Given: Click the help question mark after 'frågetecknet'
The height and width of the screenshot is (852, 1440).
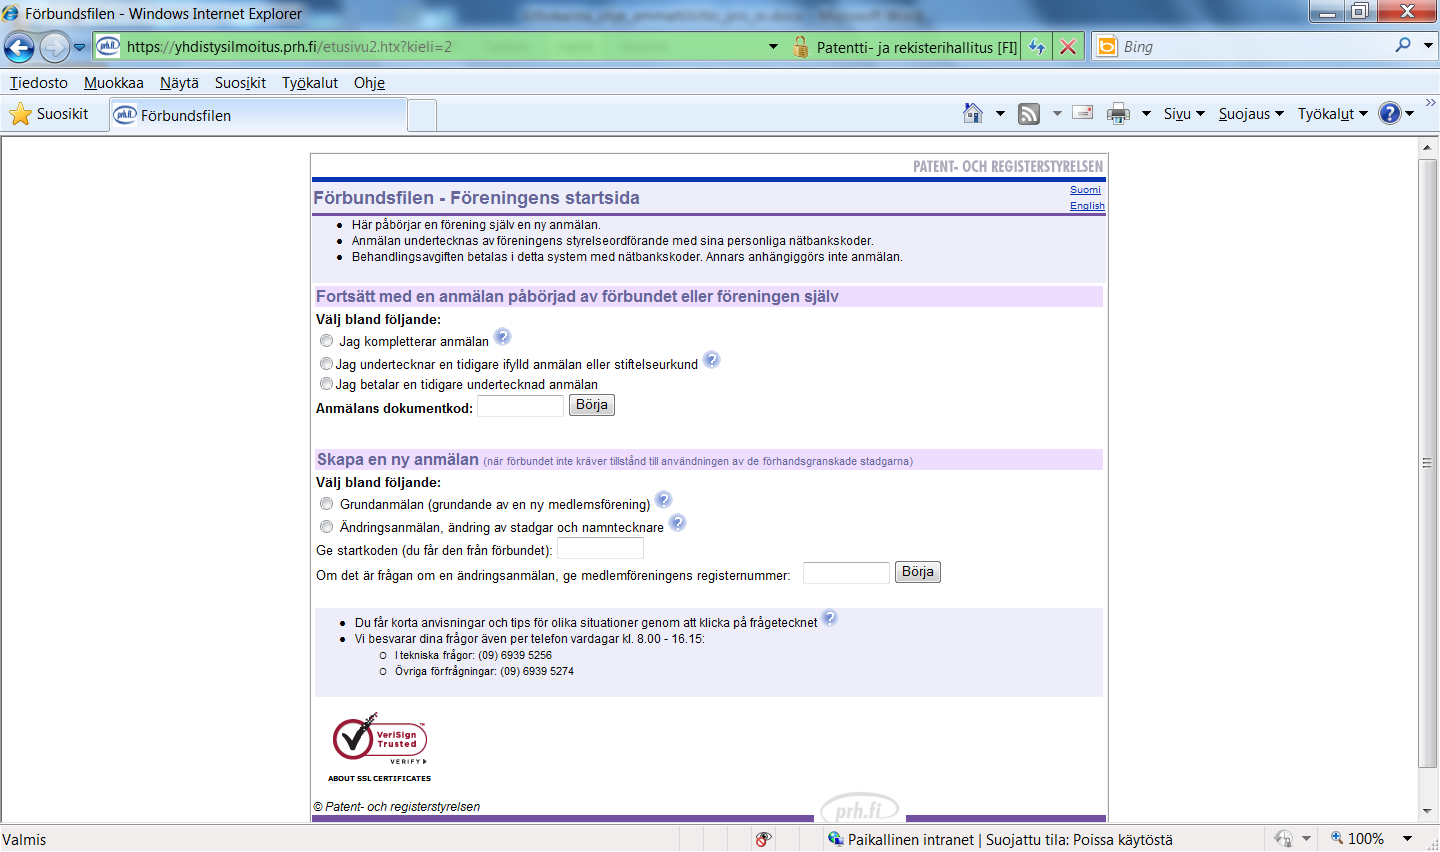Looking at the screenshot, I should pos(830,618).
